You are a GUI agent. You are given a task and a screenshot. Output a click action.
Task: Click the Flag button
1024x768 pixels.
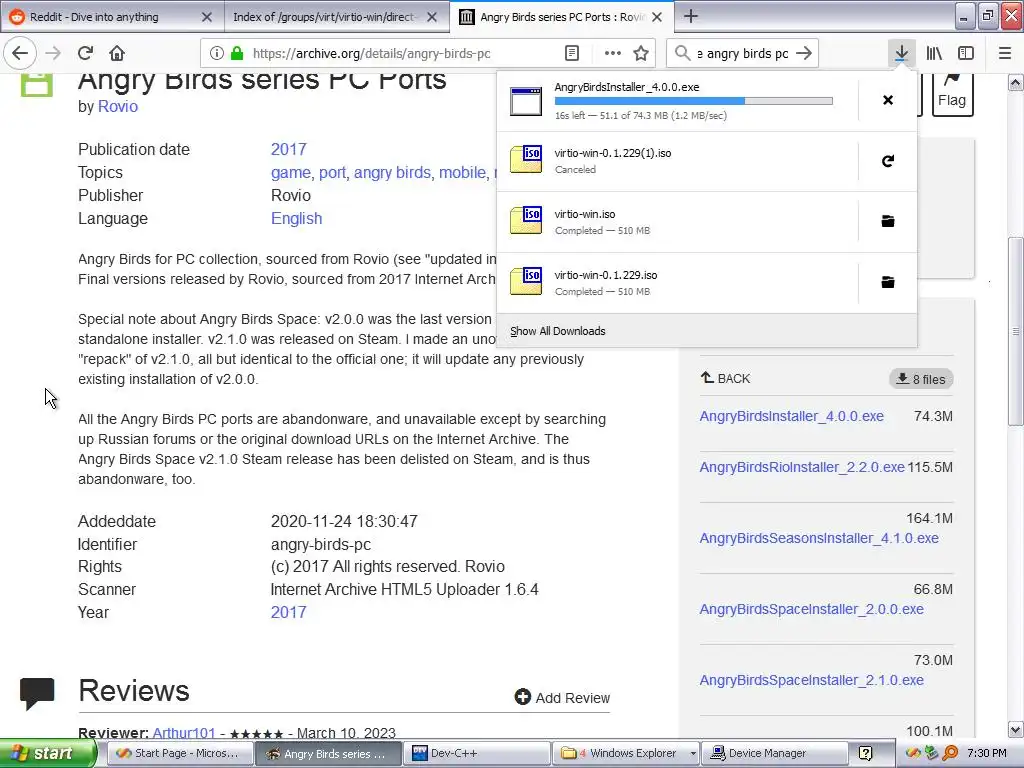tap(952, 94)
